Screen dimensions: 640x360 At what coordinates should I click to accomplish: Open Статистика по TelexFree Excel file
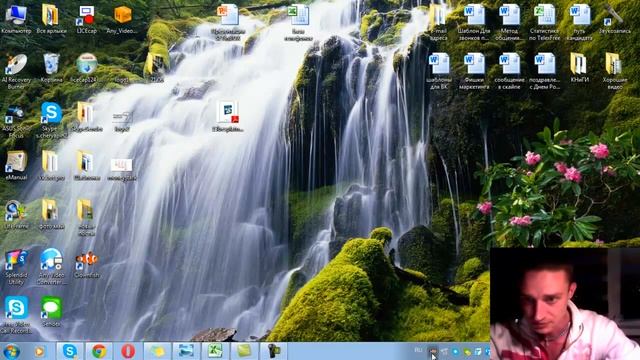click(544, 22)
